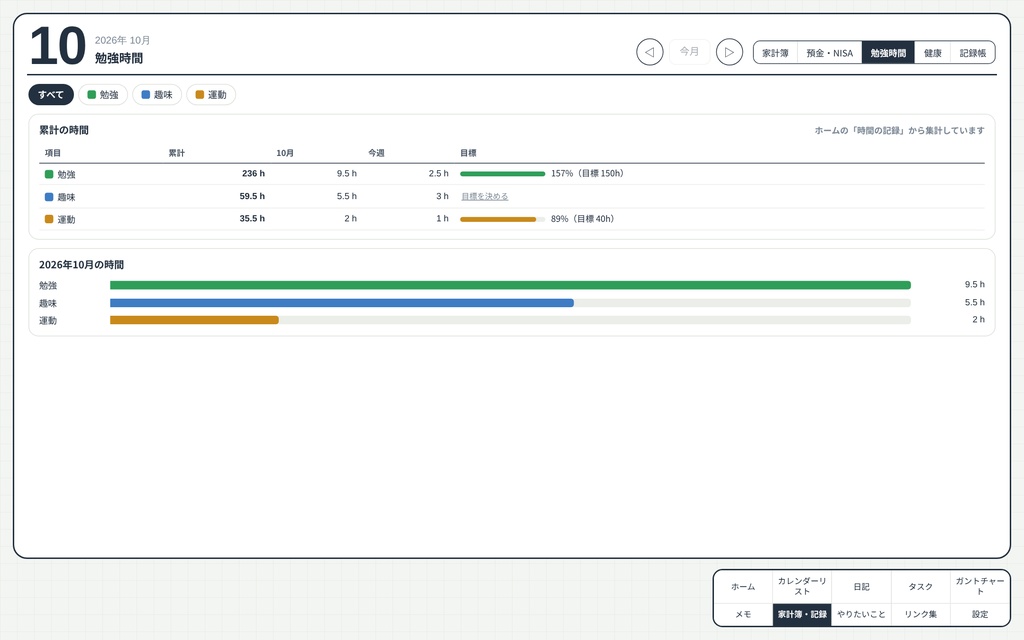The width and height of the screenshot is (1024, 640).
Task: Click the 89%（目標 40h）text
Action: pos(583,219)
